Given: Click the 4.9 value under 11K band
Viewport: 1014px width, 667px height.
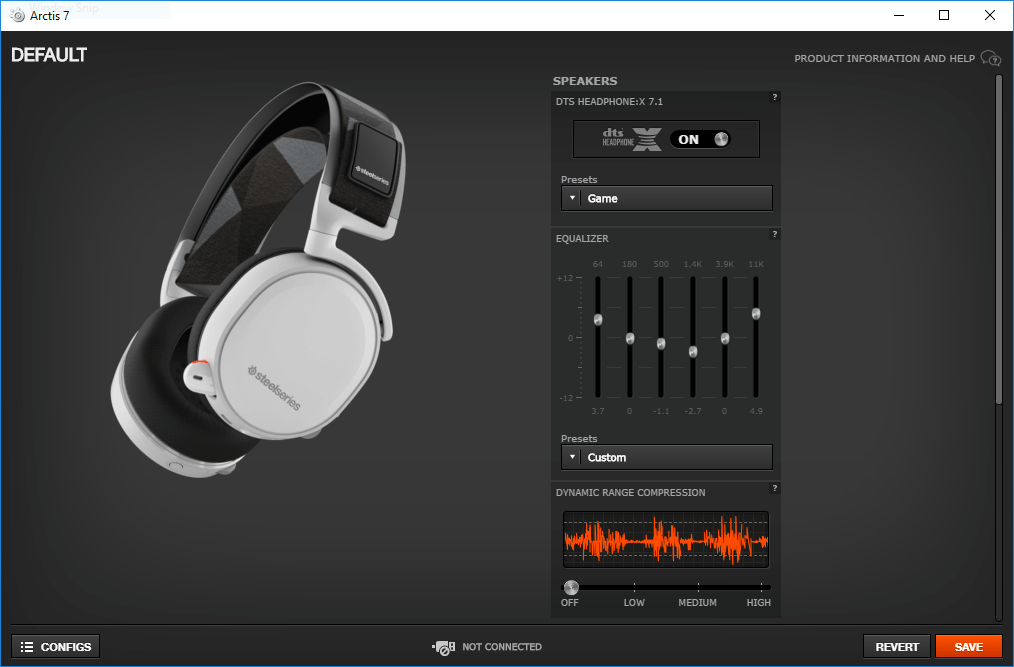Looking at the screenshot, I should click(756, 411).
